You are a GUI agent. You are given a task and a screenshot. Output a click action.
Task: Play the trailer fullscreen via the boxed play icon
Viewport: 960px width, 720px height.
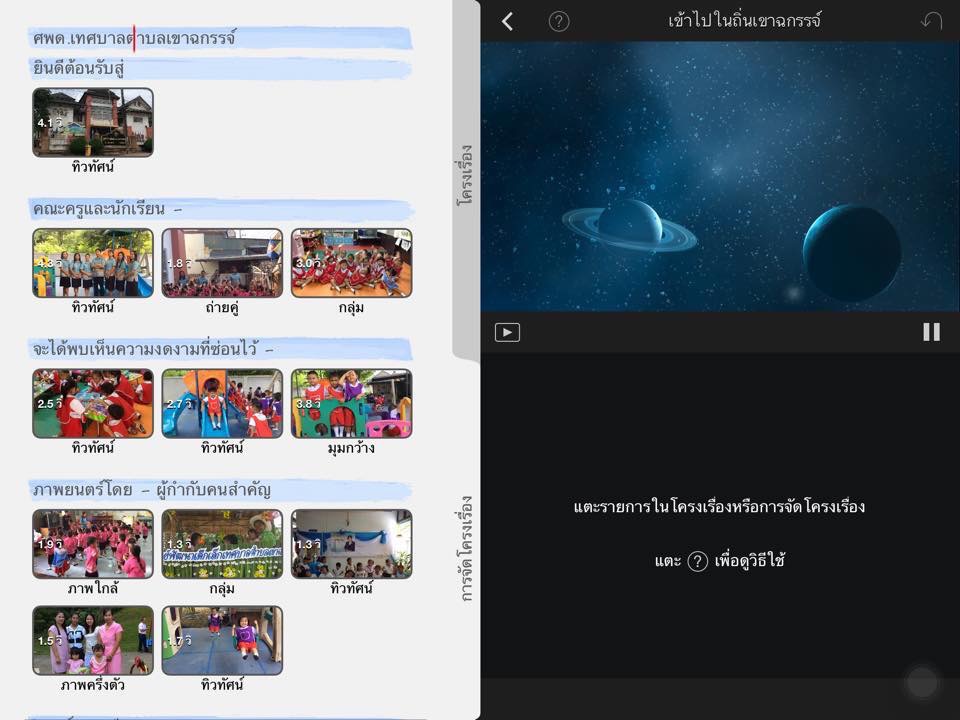point(507,332)
